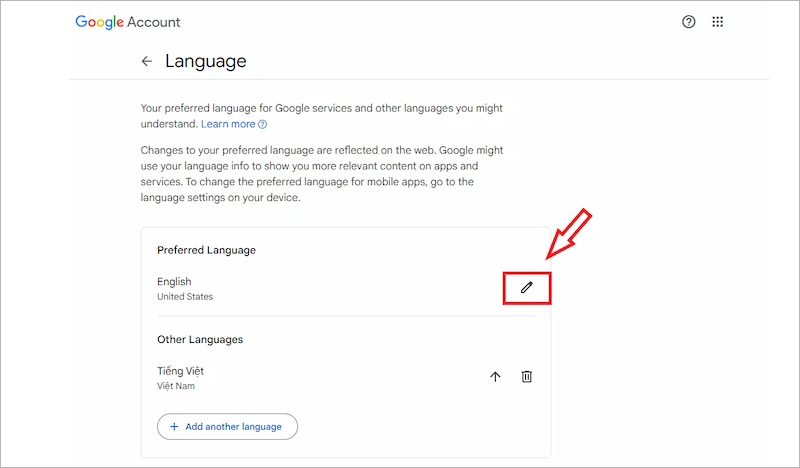Screen dimensions: 800x468
Task: Move Tiếng Việt up with the arrow
Action: [495, 377]
